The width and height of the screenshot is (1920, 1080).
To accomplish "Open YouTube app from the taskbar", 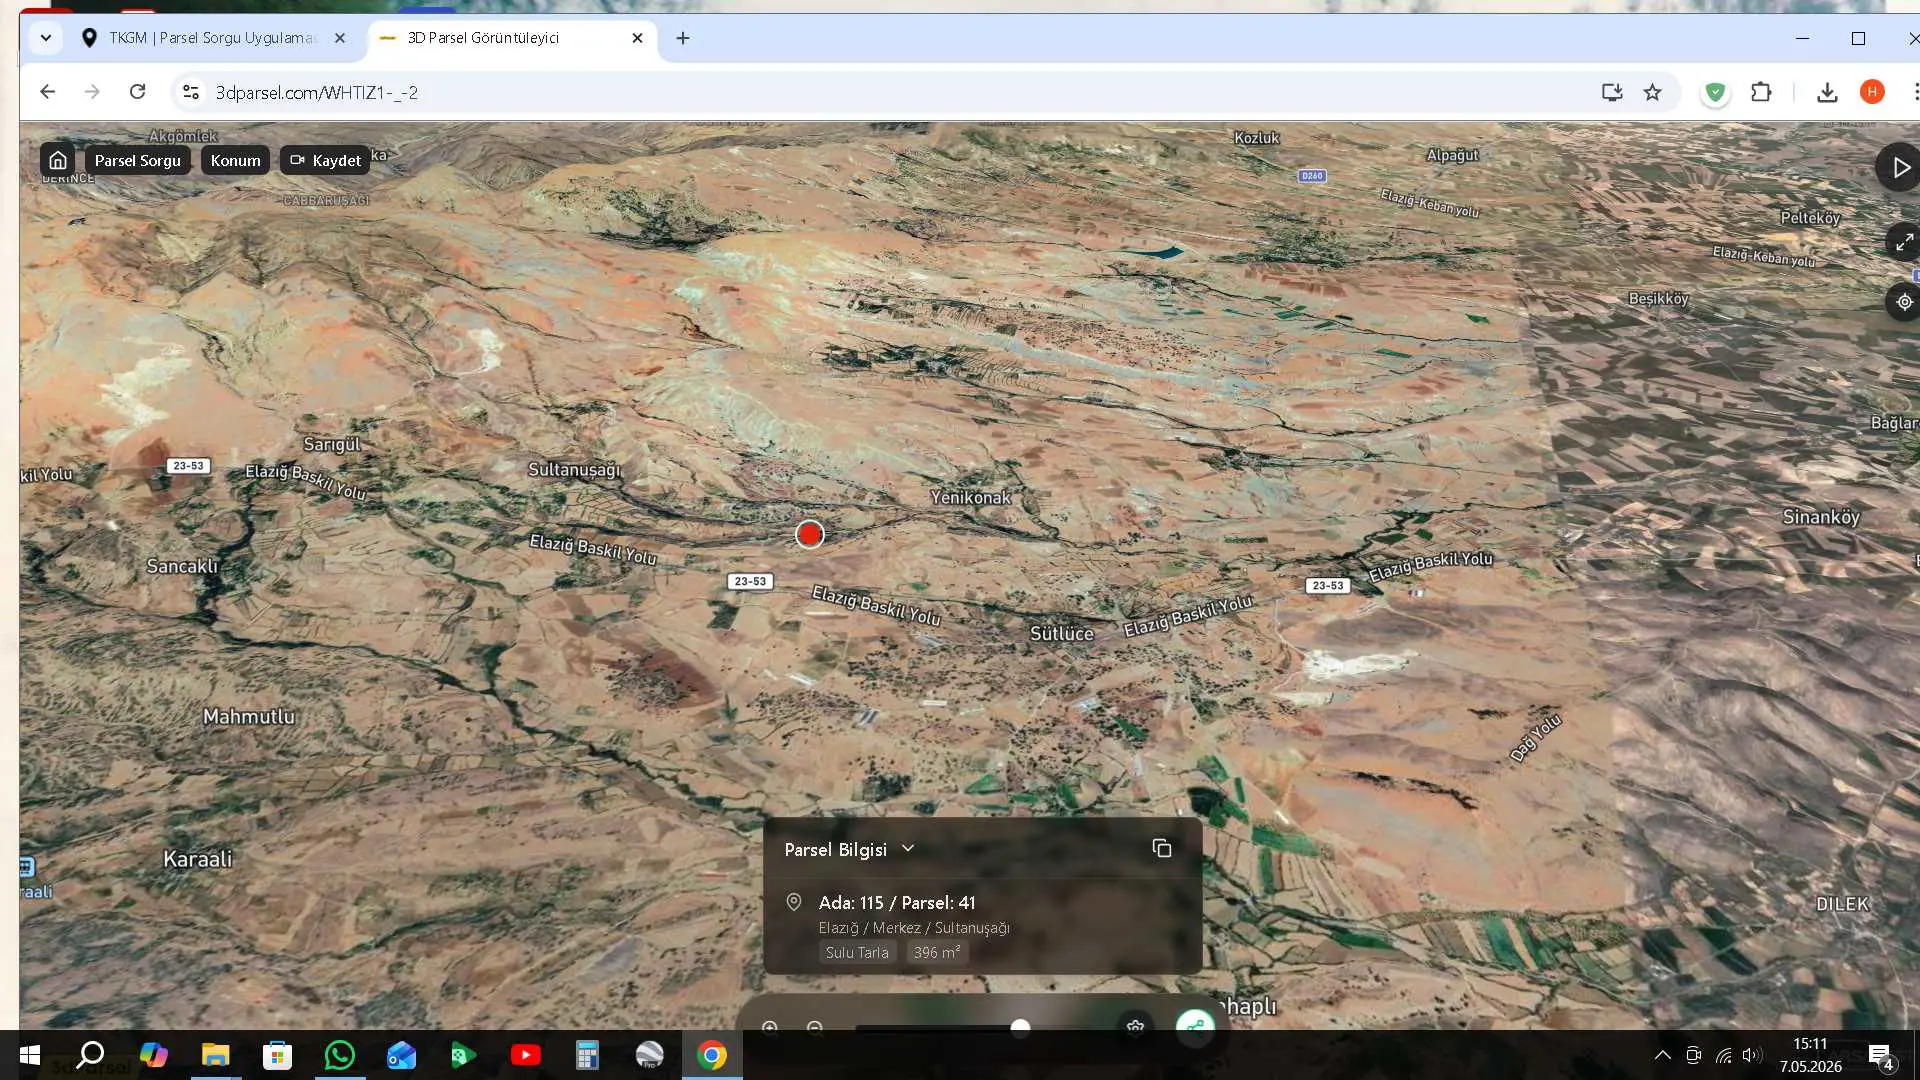I will [525, 1055].
